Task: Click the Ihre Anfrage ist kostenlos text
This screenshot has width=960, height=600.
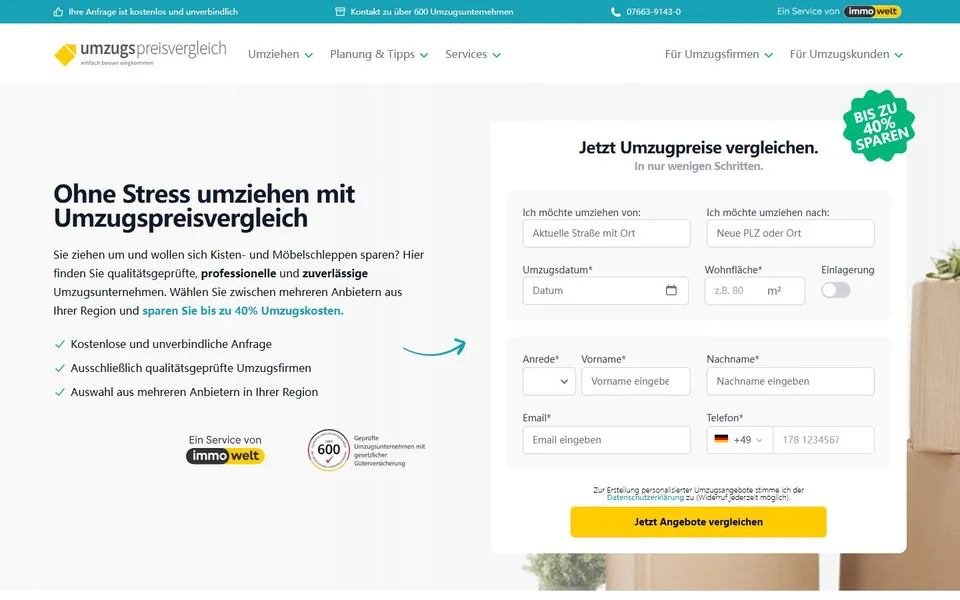Action: pos(153,12)
